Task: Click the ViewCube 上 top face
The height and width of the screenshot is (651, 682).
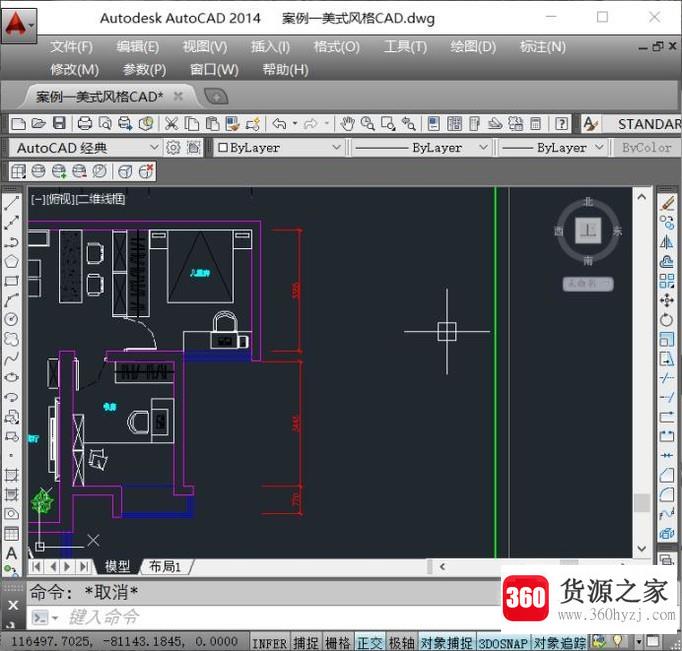Action: click(588, 230)
